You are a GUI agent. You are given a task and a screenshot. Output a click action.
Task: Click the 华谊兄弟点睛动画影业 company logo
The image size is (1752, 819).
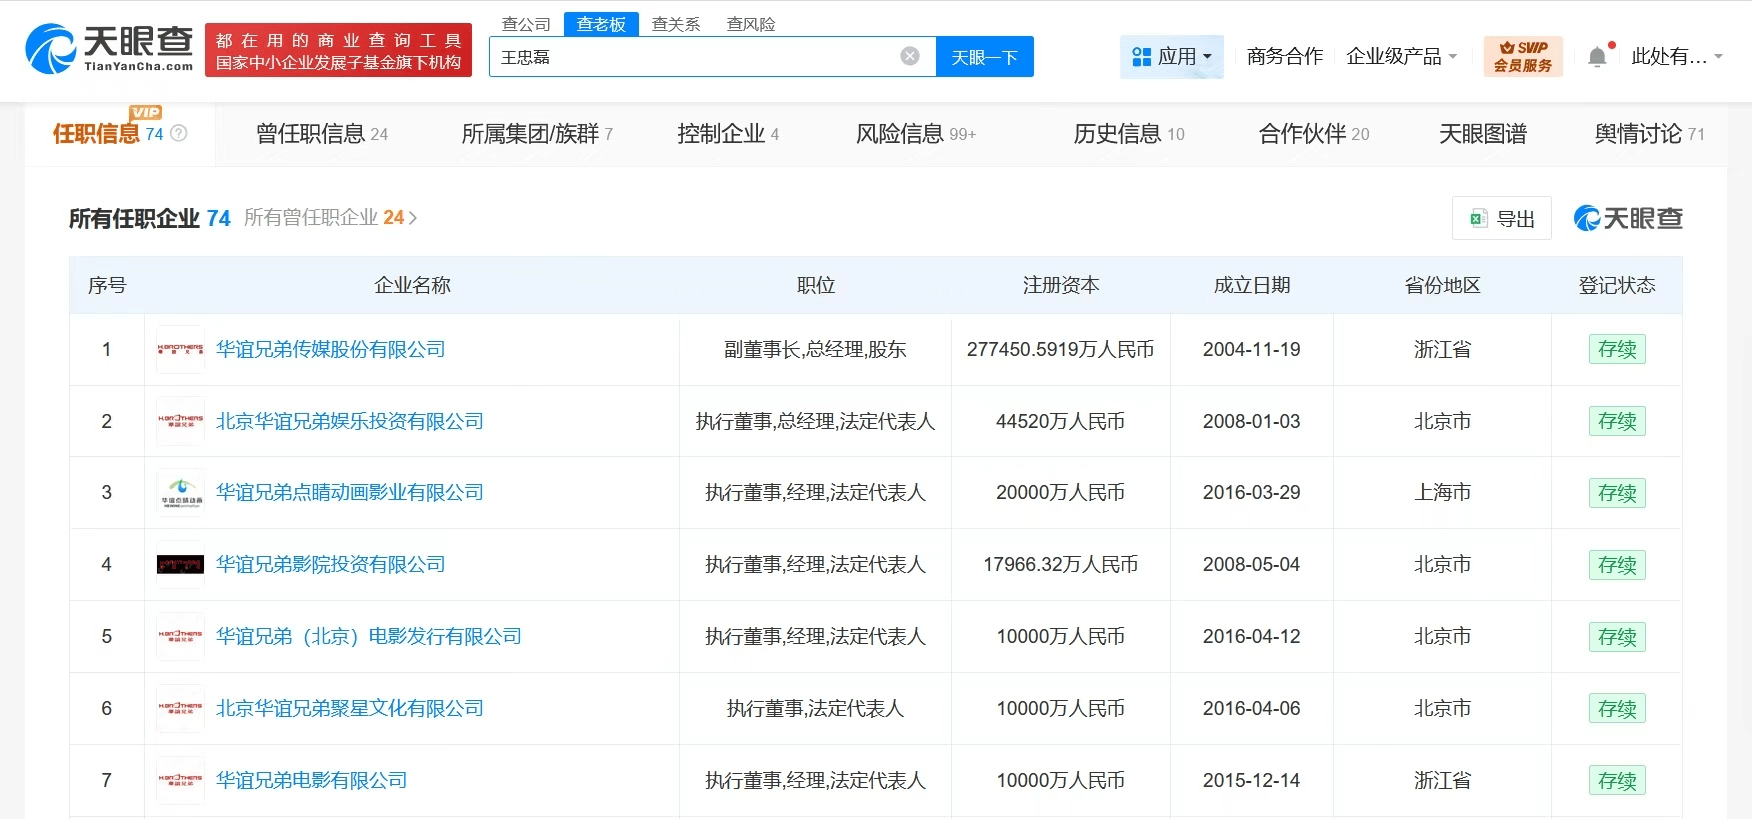pyautogui.click(x=181, y=493)
